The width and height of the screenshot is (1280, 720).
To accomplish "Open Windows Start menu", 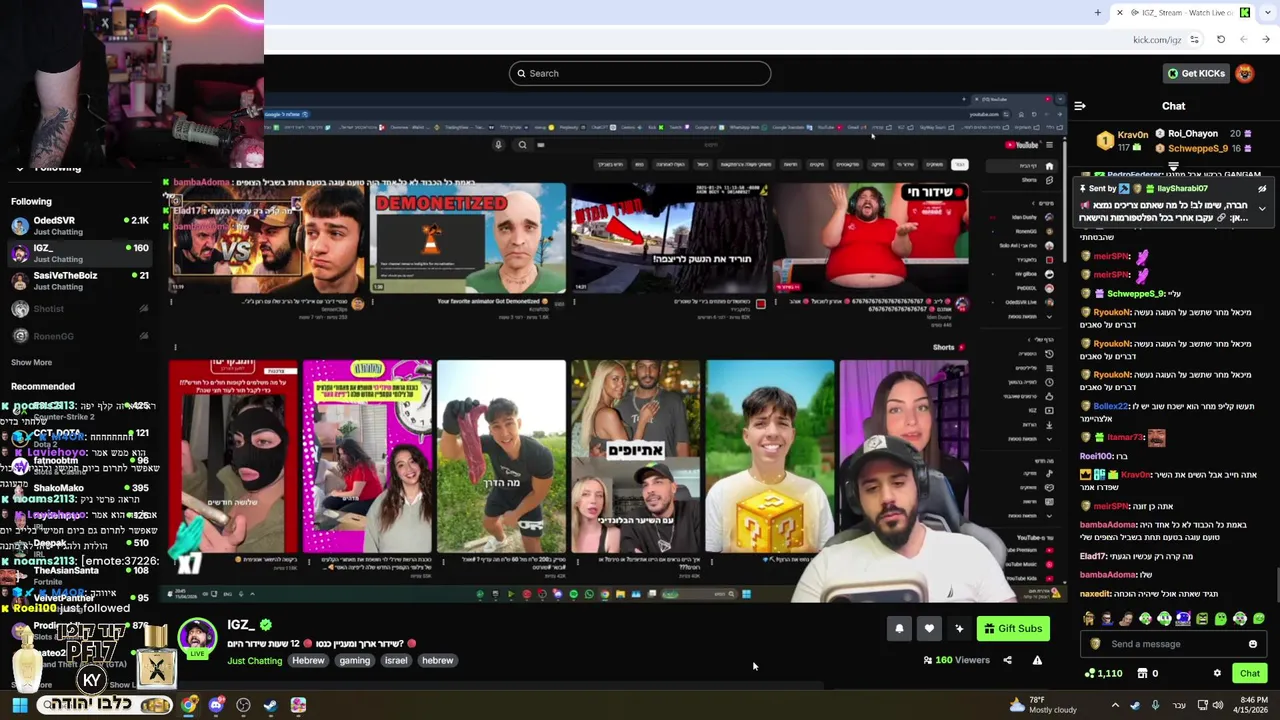I will coord(19,705).
